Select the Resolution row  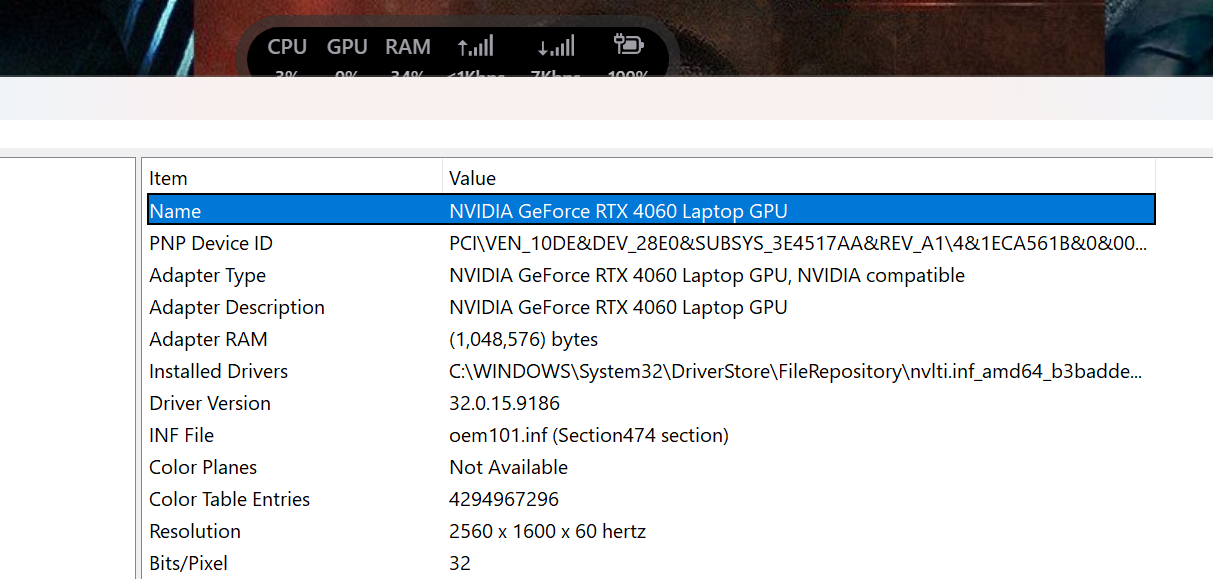click(x=651, y=531)
